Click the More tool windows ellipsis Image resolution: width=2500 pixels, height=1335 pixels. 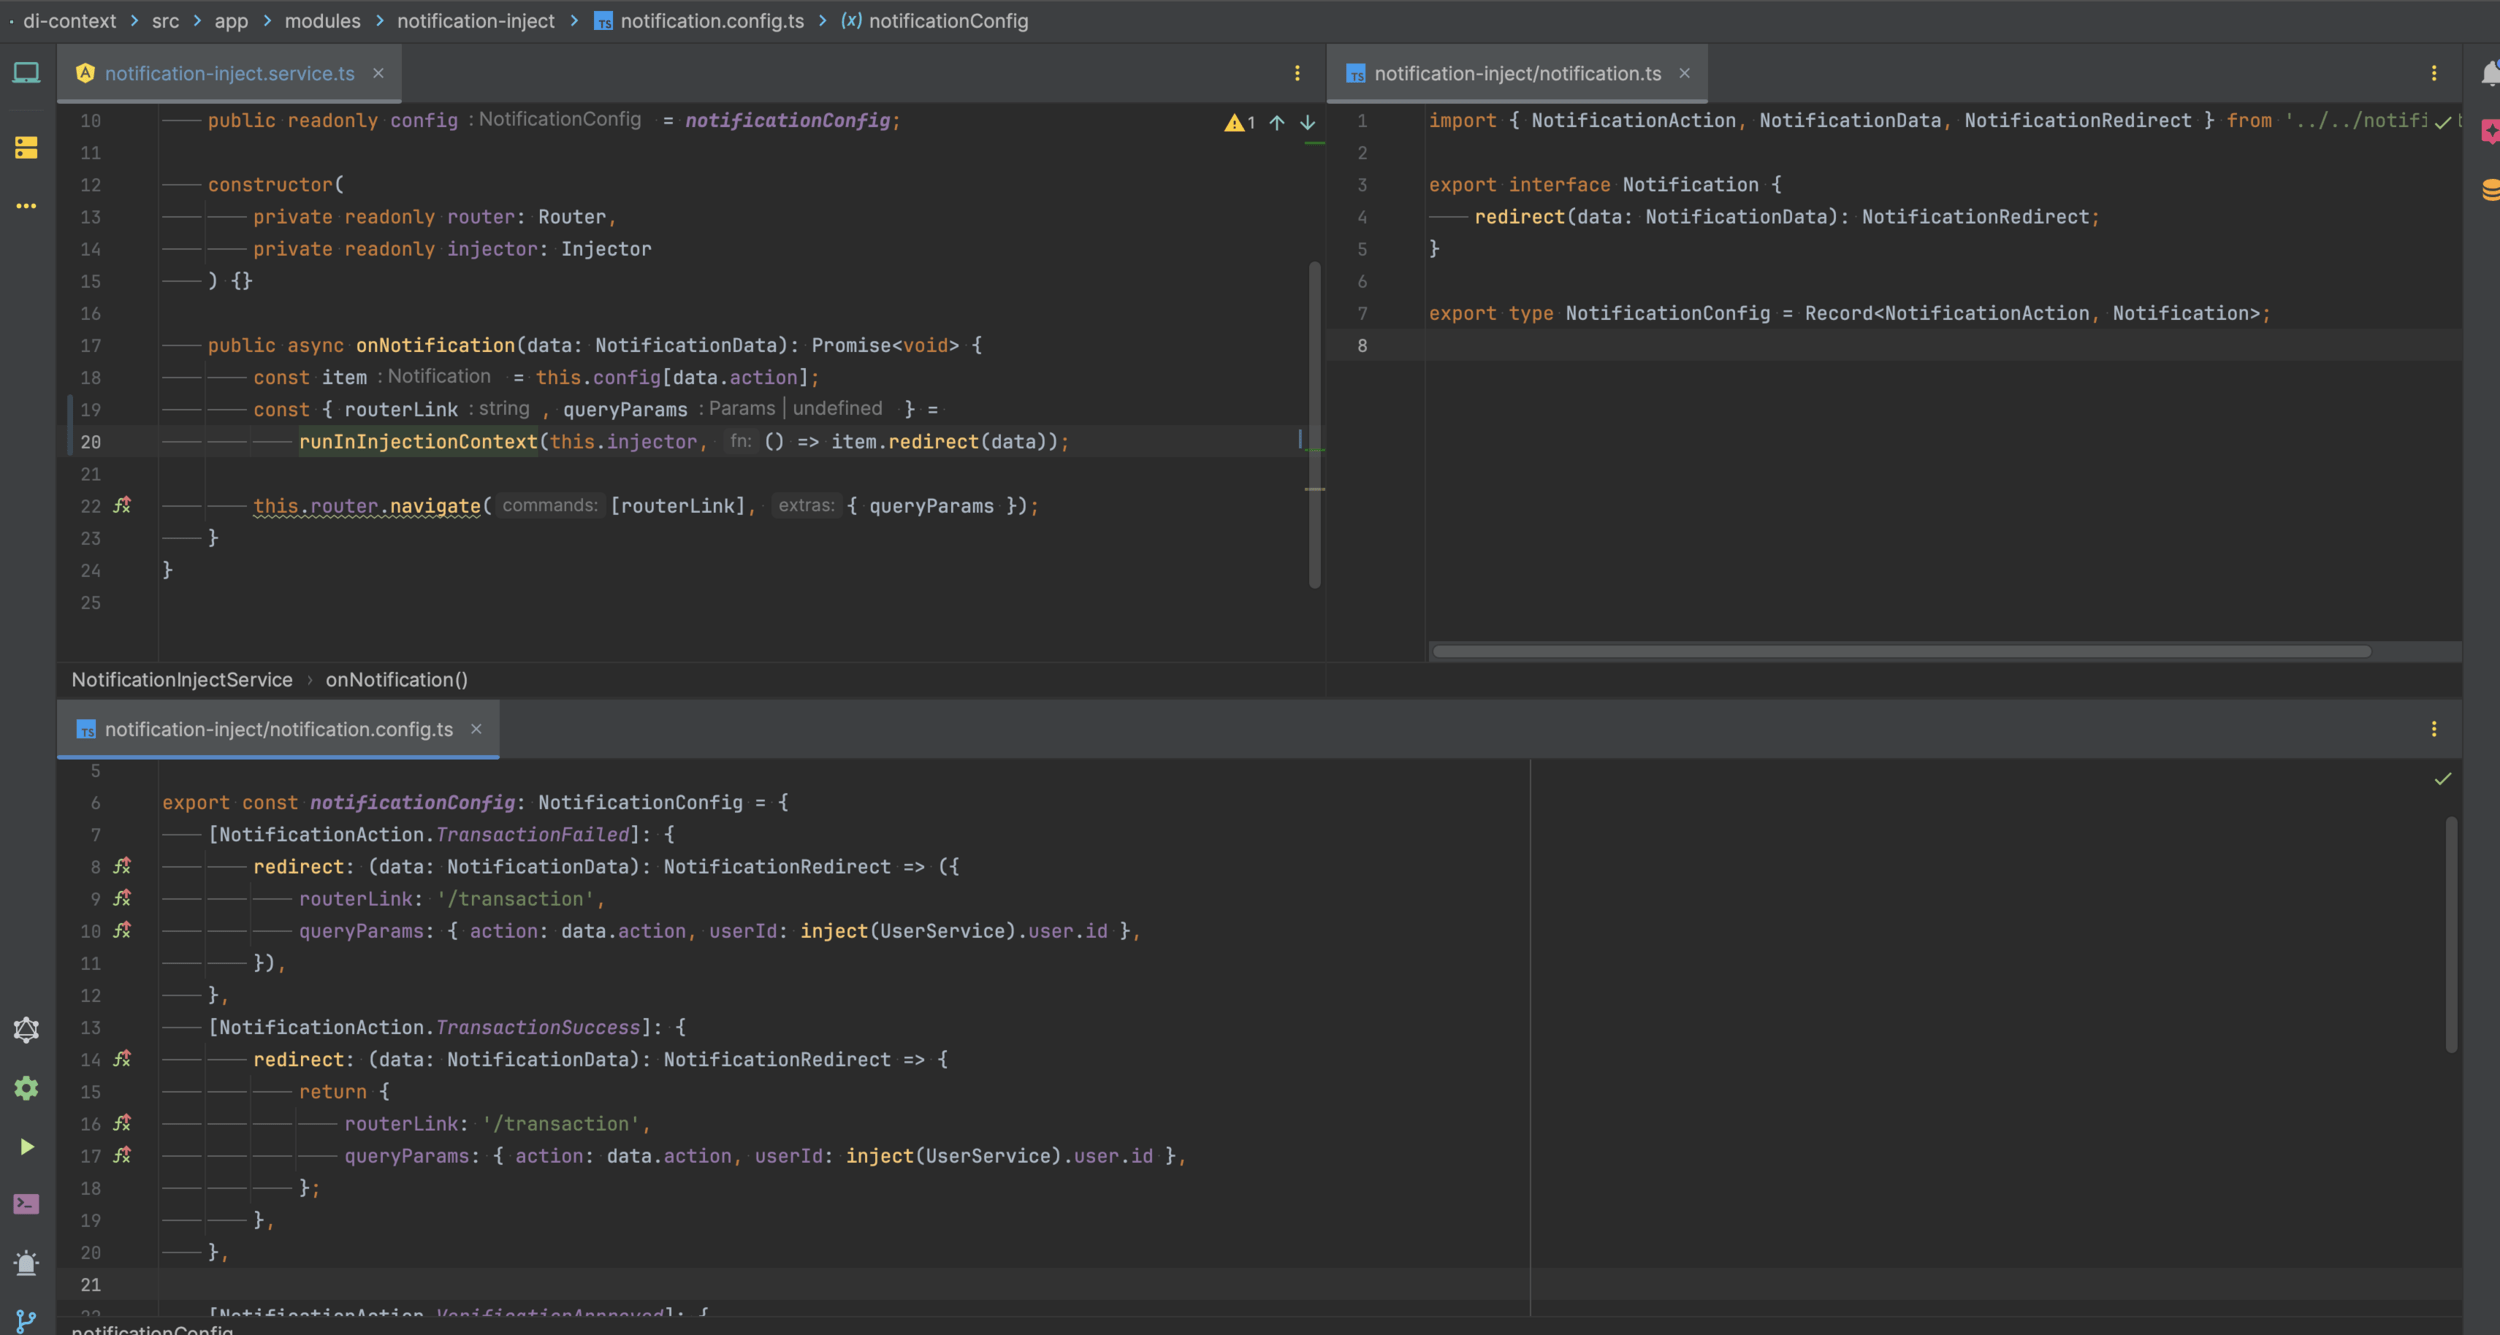26,206
